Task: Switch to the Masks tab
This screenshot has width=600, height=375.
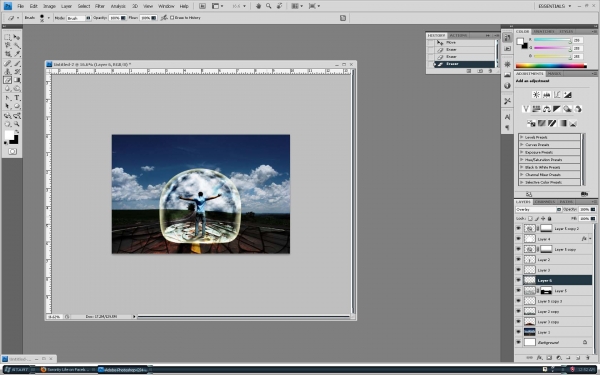Action: (x=554, y=73)
